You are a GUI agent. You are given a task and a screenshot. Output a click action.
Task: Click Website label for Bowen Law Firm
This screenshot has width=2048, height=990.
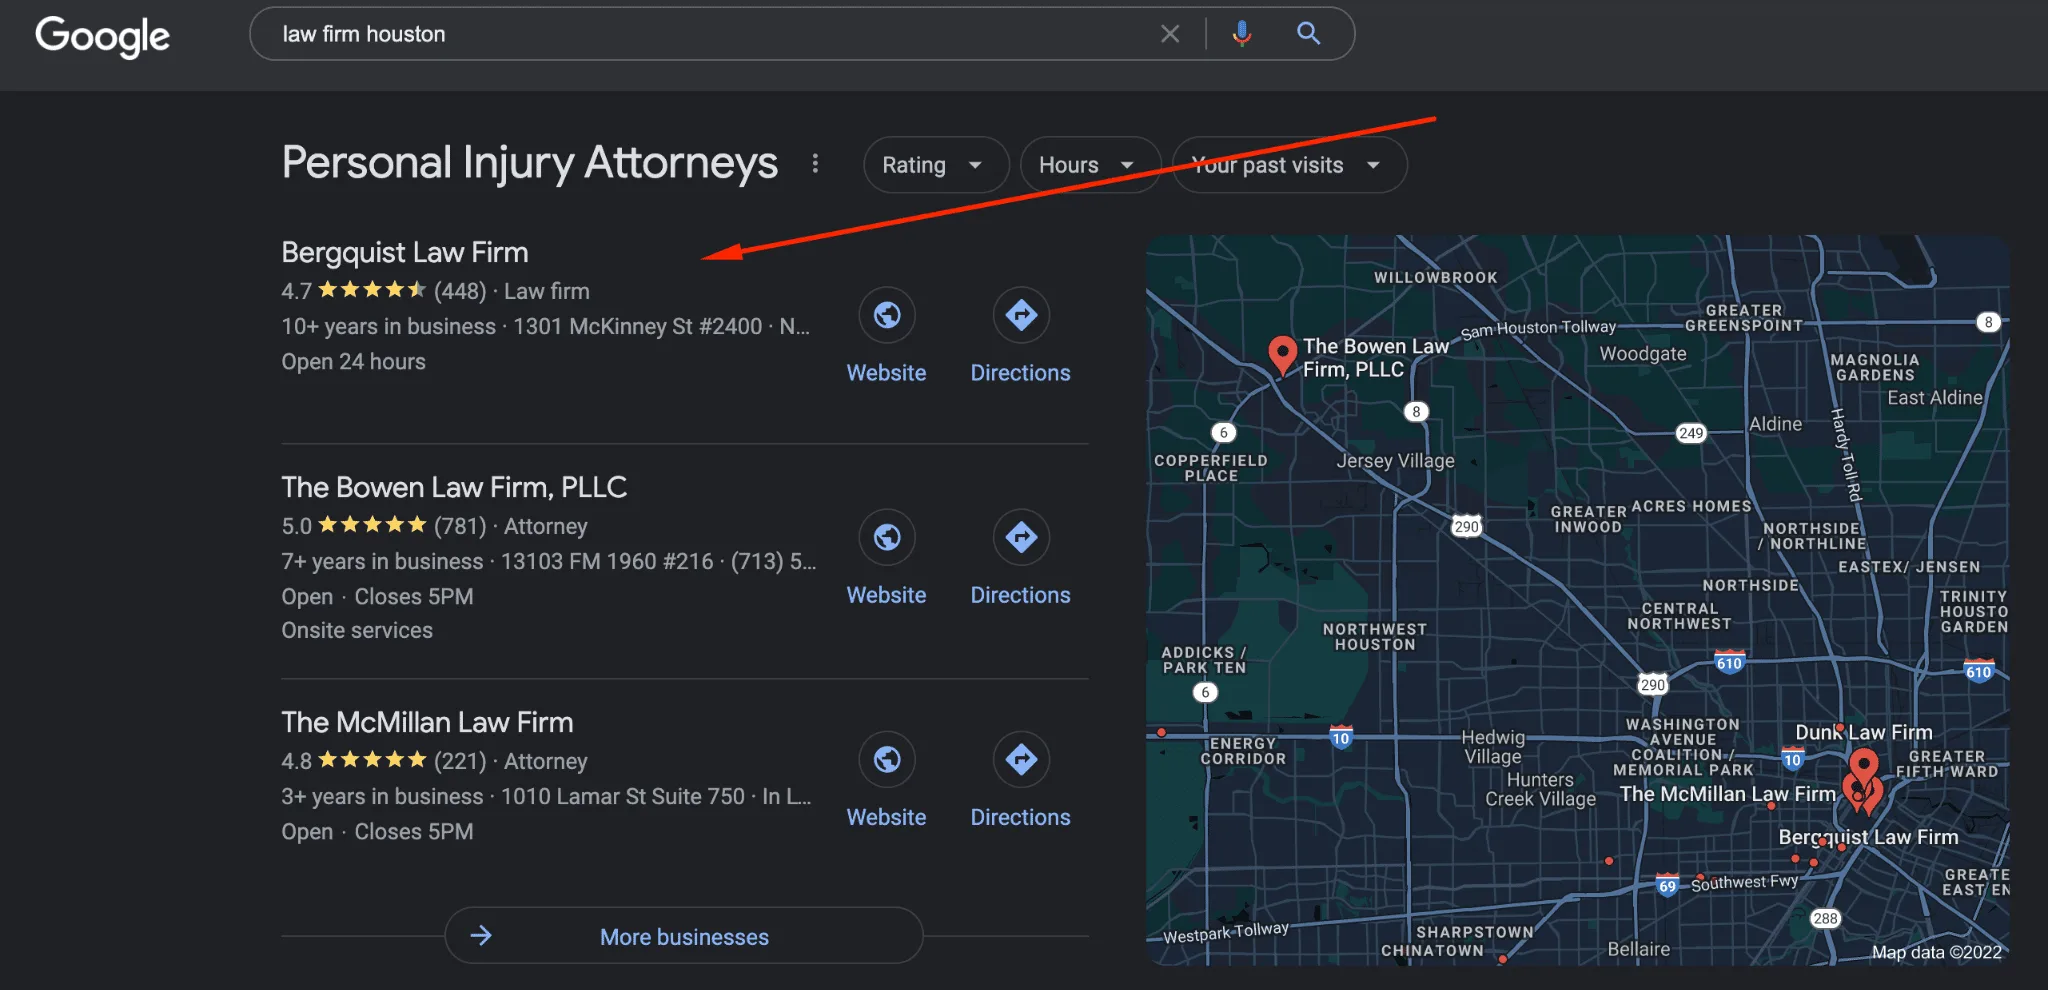coord(887,595)
